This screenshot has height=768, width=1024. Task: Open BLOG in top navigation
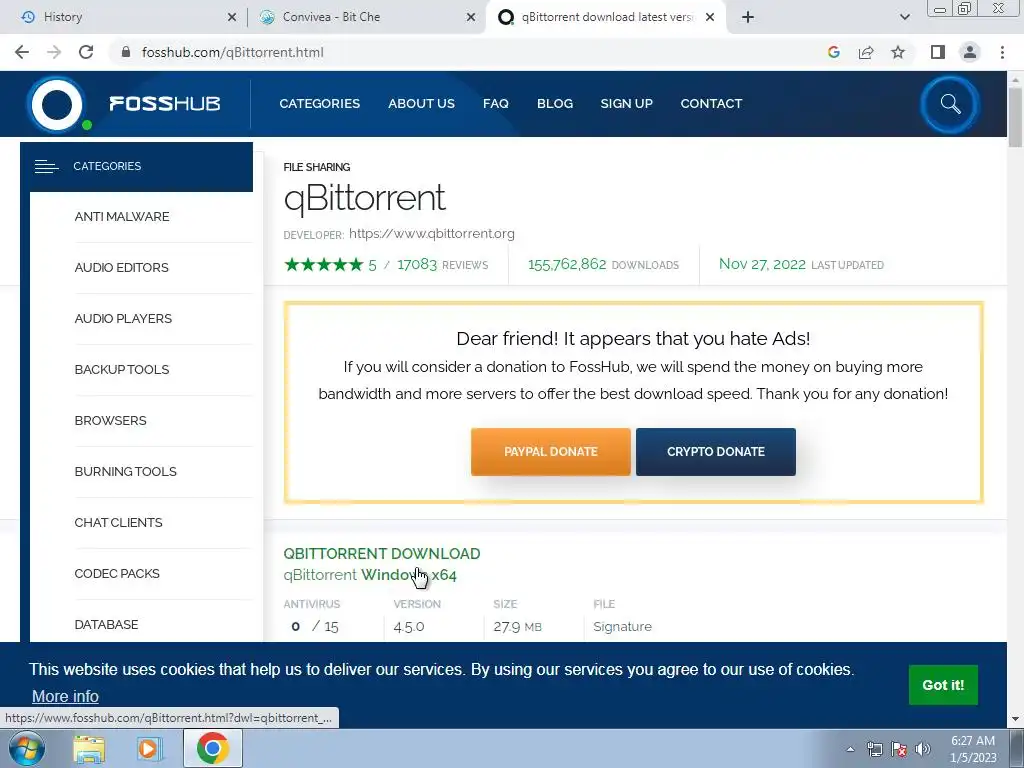pos(555,103)
